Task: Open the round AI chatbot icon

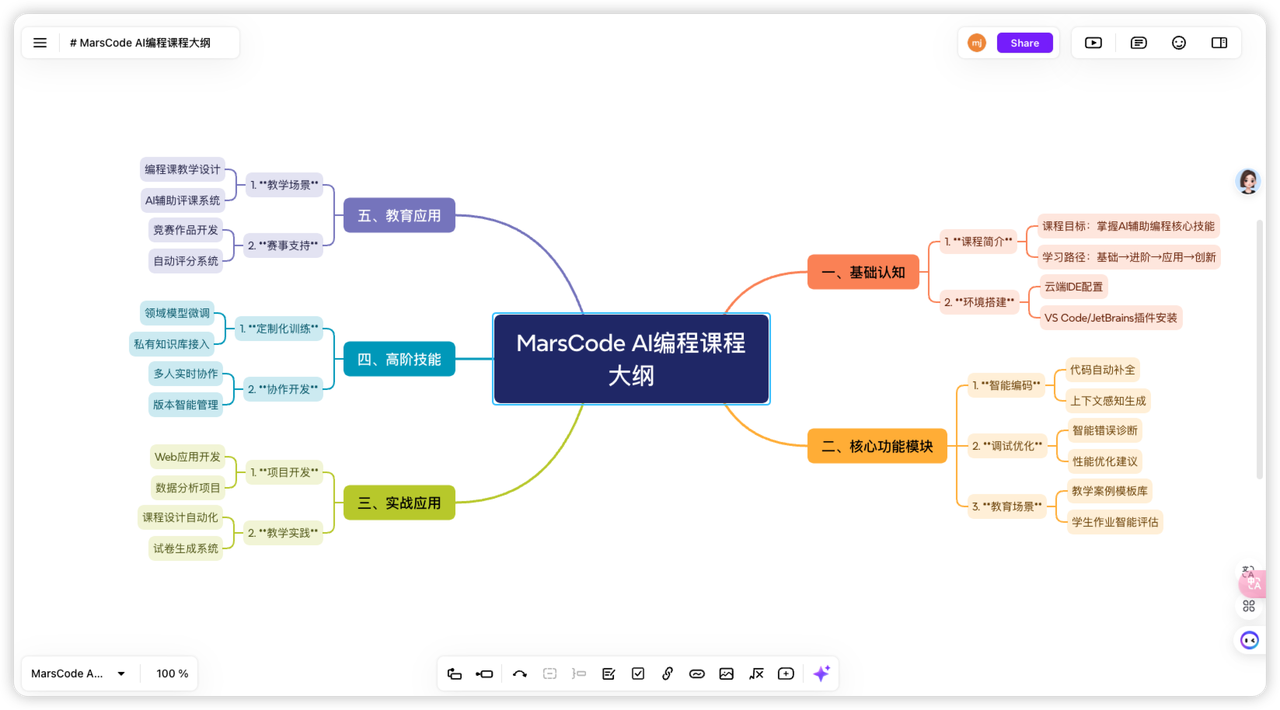Action: tap(1249, 640)
